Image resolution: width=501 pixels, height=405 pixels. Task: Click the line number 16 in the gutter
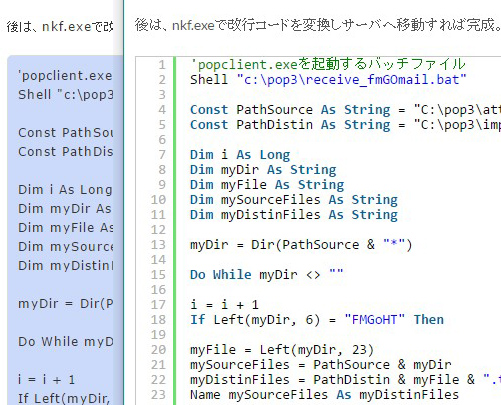click(158, 290)
